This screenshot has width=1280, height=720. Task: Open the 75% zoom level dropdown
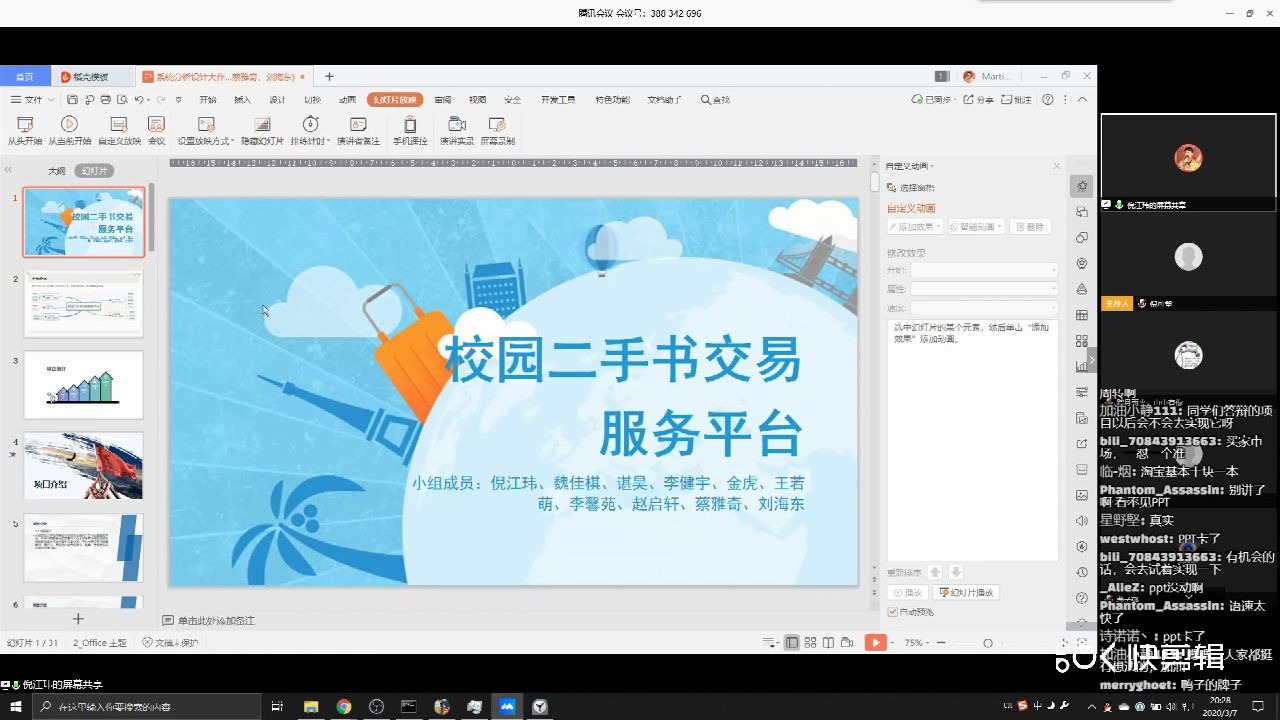coord(916,643)
